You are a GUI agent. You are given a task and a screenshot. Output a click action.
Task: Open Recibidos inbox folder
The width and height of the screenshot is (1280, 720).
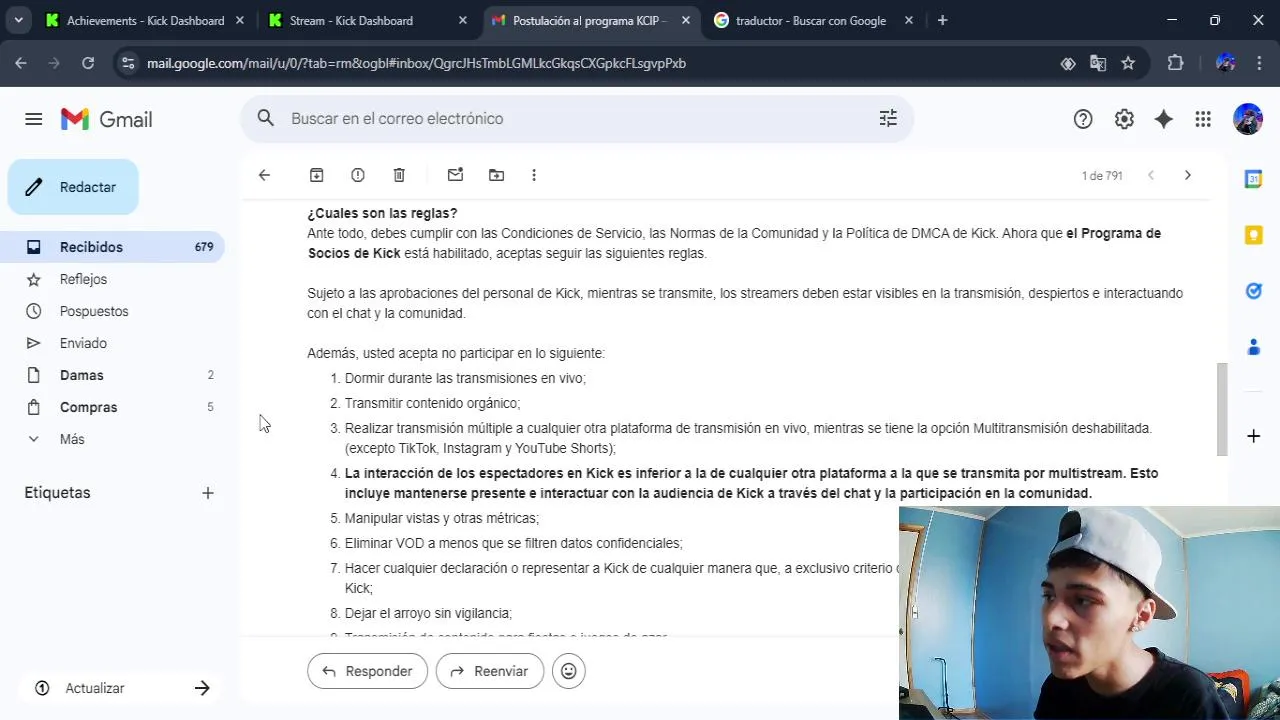point(112,247)
